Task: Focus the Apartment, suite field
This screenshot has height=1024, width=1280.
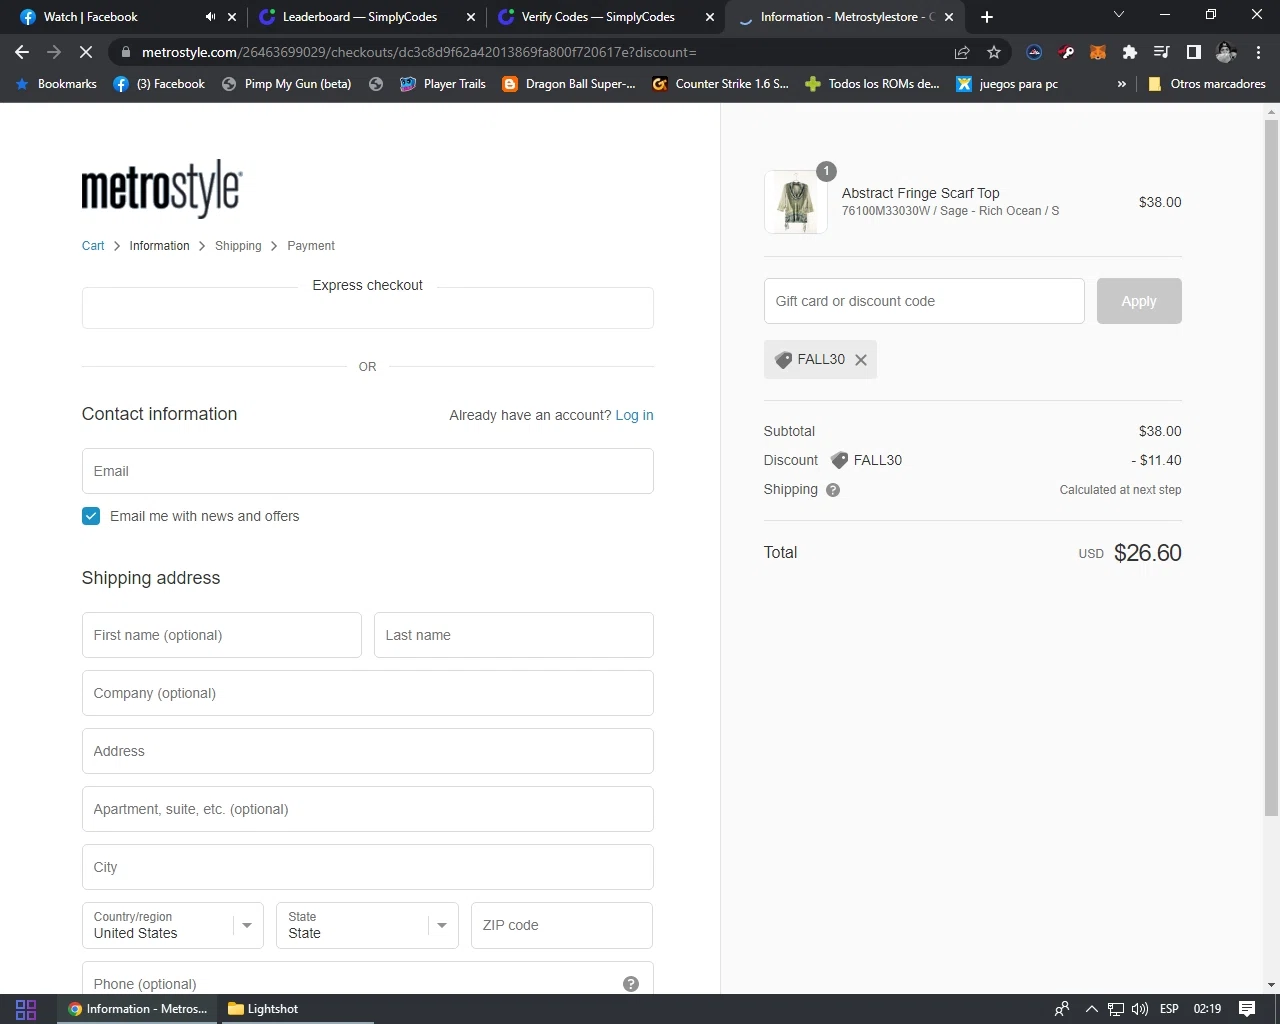Action: (368, 809)
